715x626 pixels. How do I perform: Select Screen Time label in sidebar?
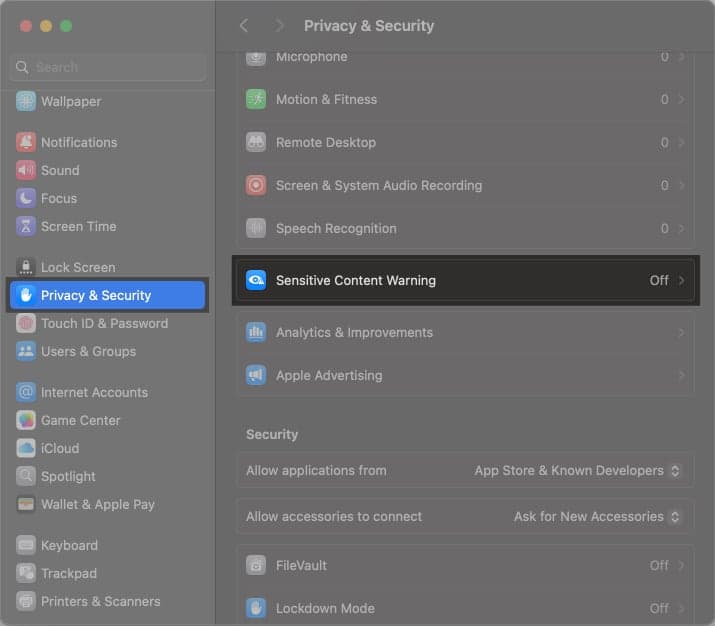click(78, 227)
